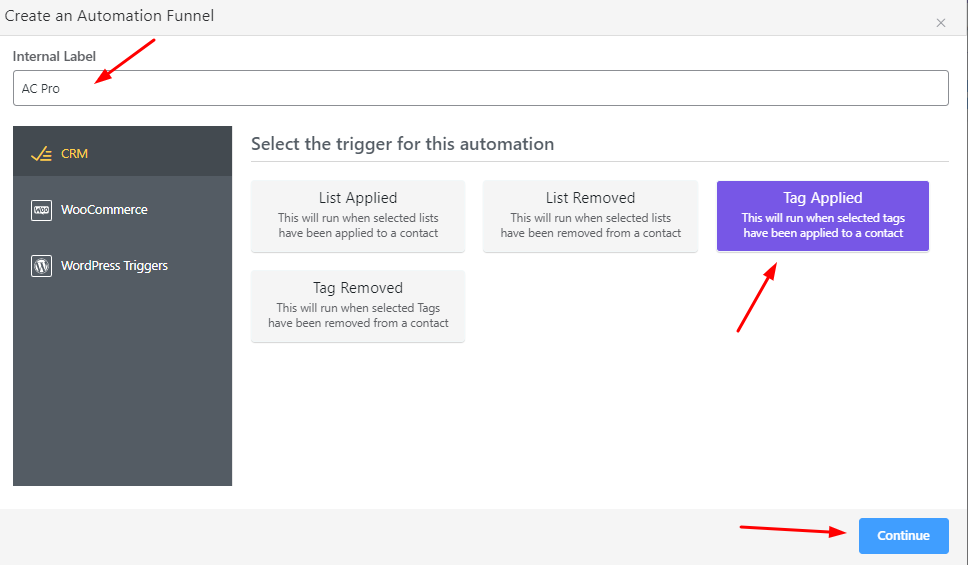Focus the Internal Label input field
Image resolution: width=968 pixels, height=565 pixels.
coord(480,88)
